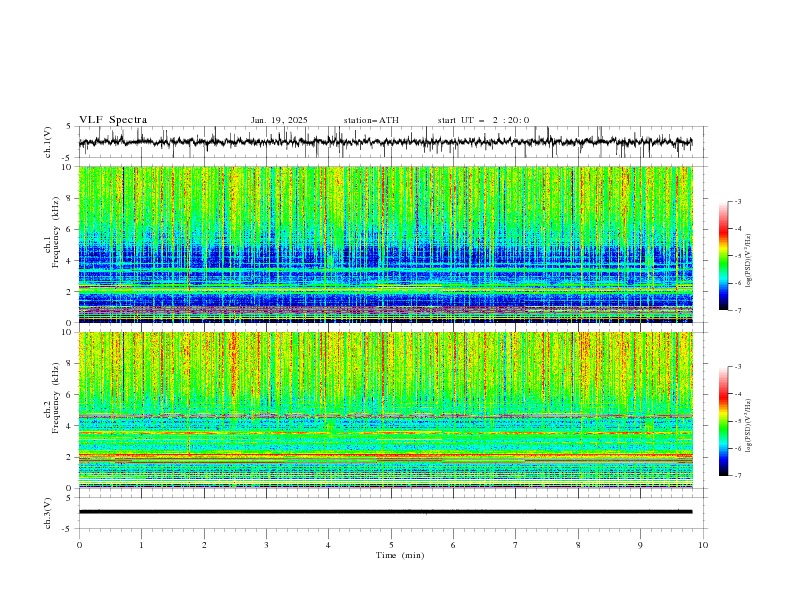
Task: Click the "station=ATH" header label
Action: coord(371,120)
